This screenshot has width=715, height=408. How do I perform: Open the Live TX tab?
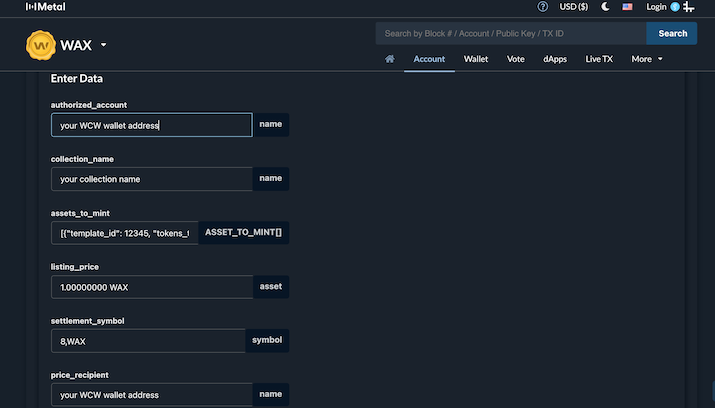[x=599, y=59]
